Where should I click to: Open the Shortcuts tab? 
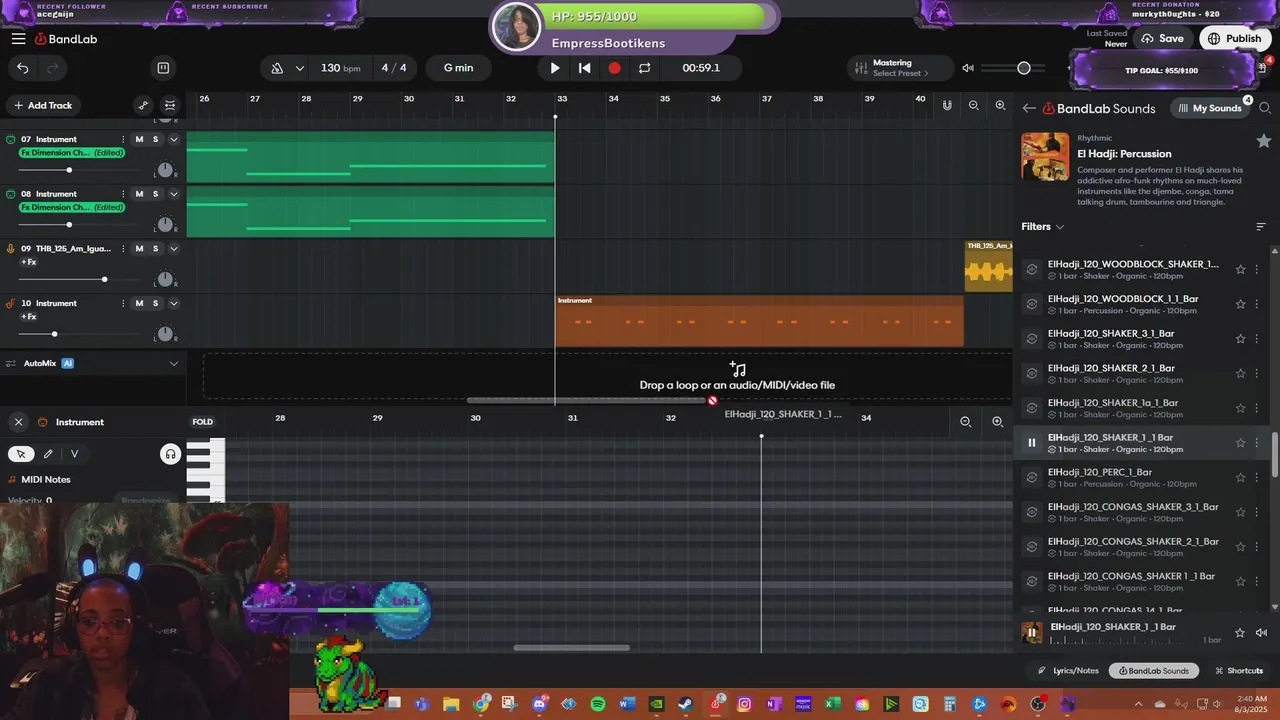click(1238, 671)
